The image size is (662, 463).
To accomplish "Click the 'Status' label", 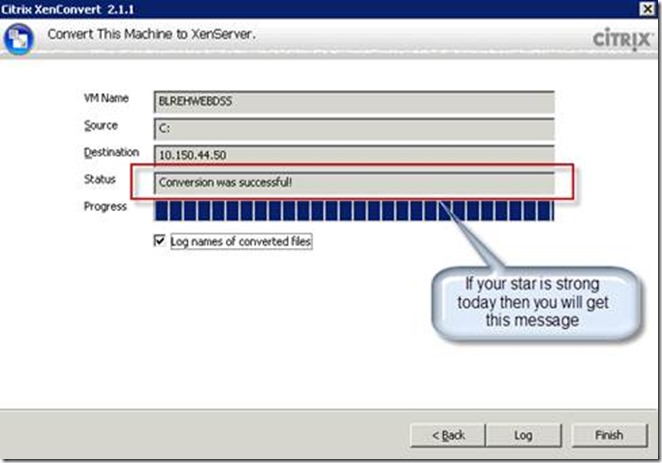I will (x=100, y=179).
